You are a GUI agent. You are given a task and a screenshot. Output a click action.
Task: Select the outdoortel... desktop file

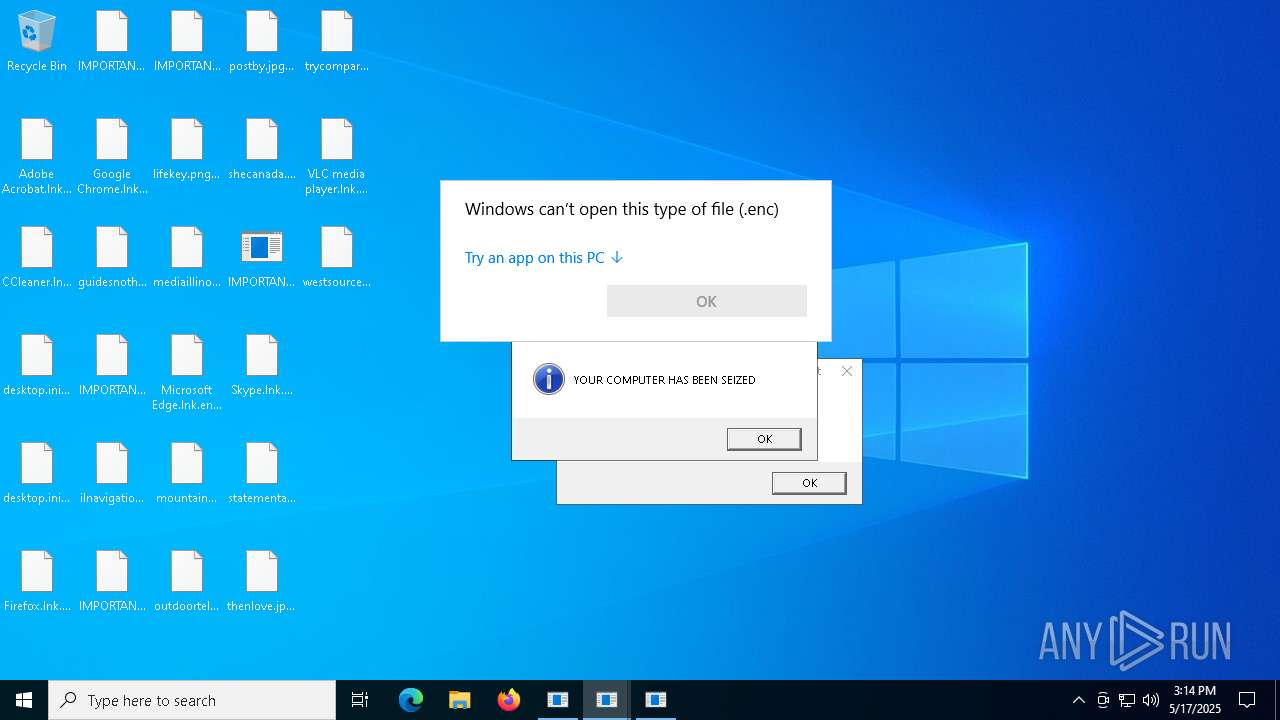pos(187,581)
